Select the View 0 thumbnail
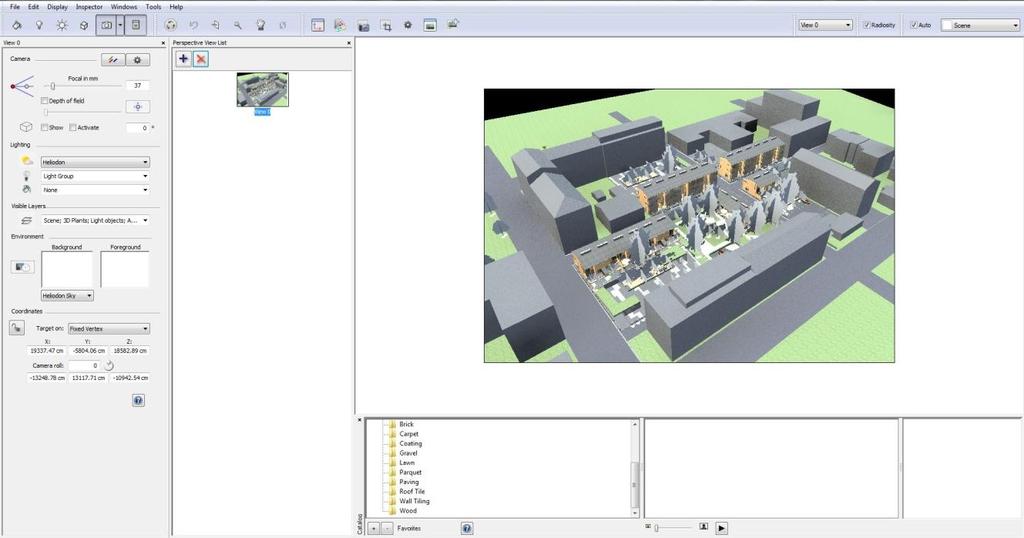 click(x=262, y=89)
